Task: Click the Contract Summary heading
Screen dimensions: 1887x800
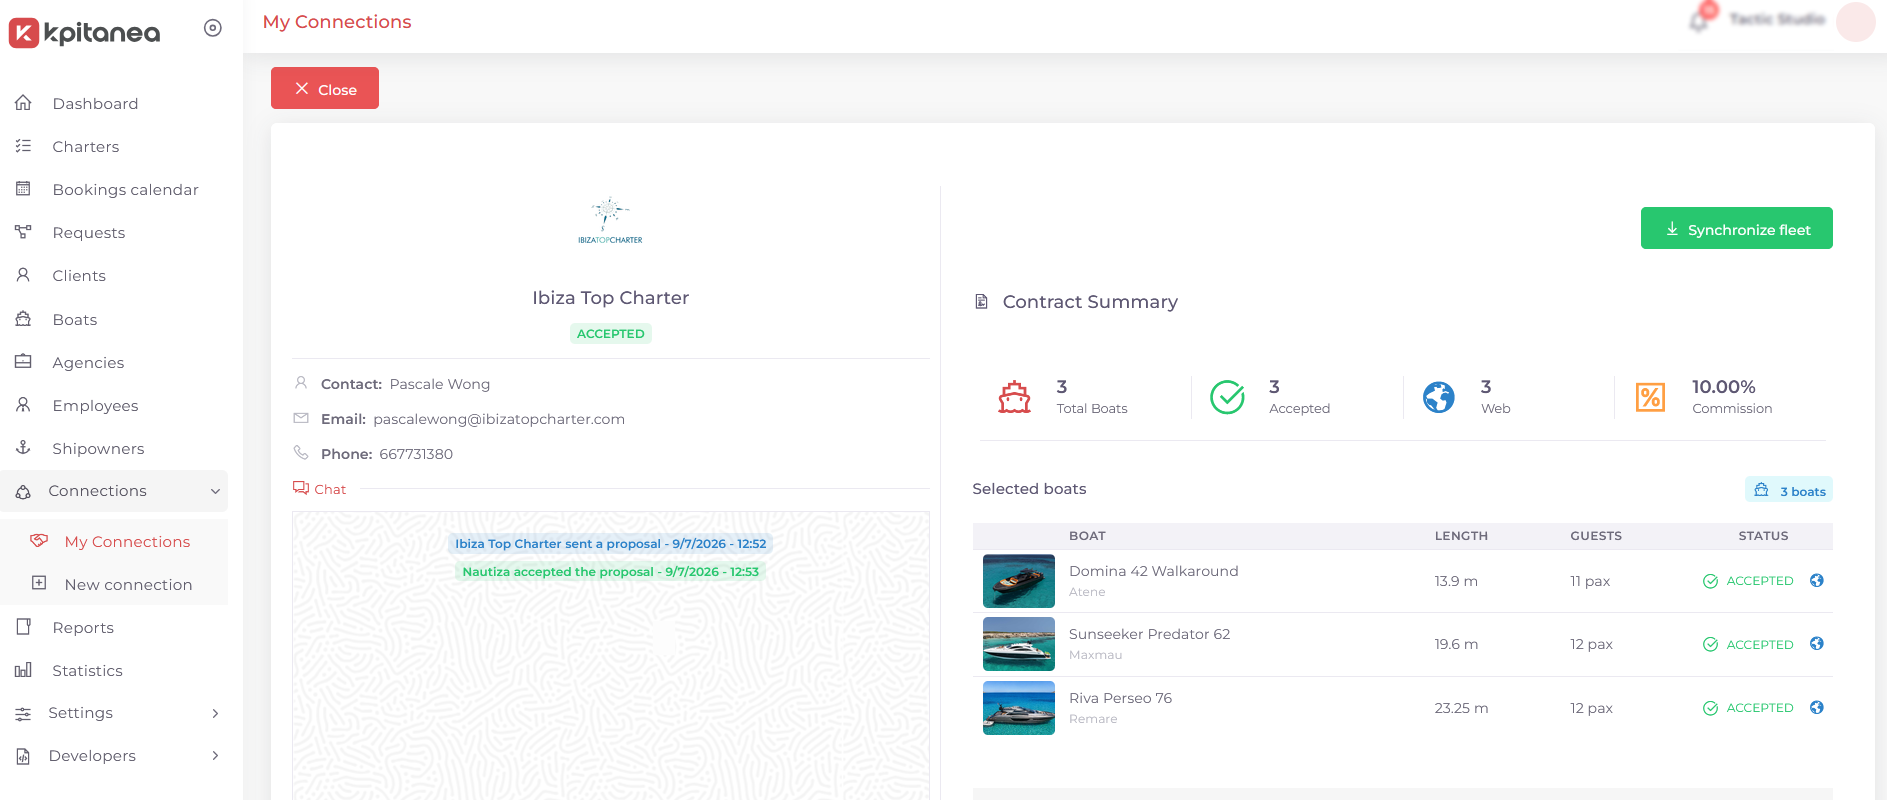Action: 1090,302
